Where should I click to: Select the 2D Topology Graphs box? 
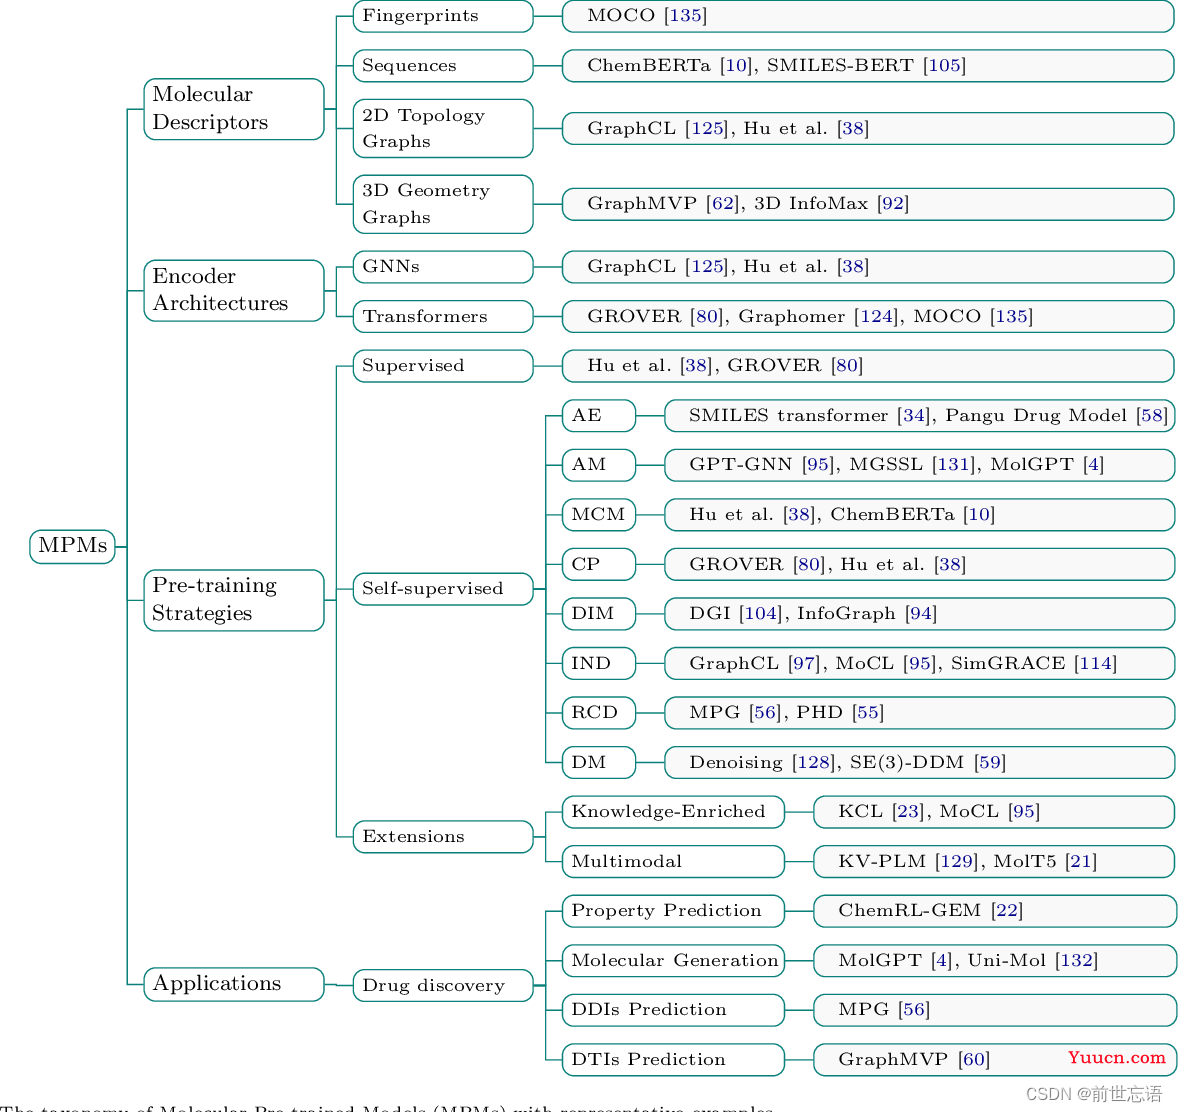click(x=443, y=128)
